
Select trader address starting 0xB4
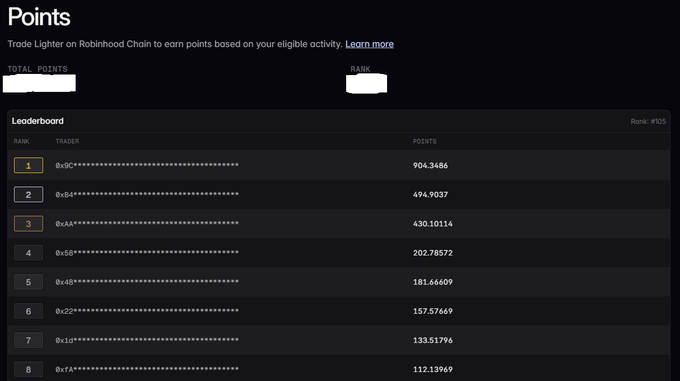click(x=147, y=195)
